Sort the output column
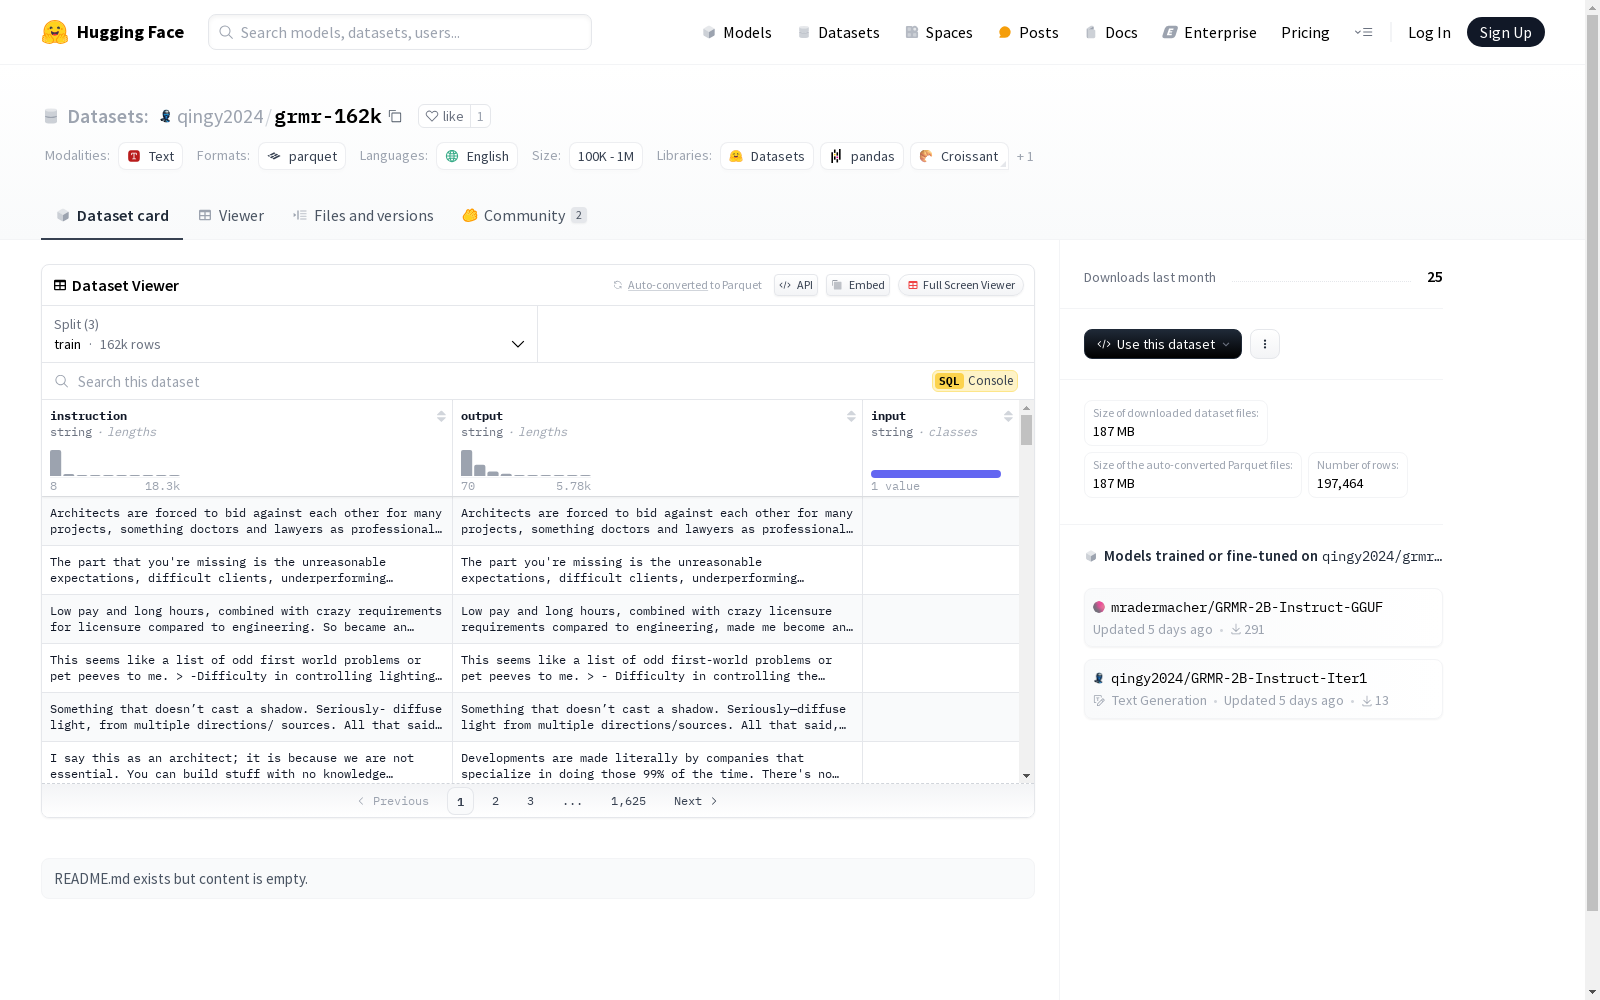Screen dimensions: 1600x1000 [851, 416]
